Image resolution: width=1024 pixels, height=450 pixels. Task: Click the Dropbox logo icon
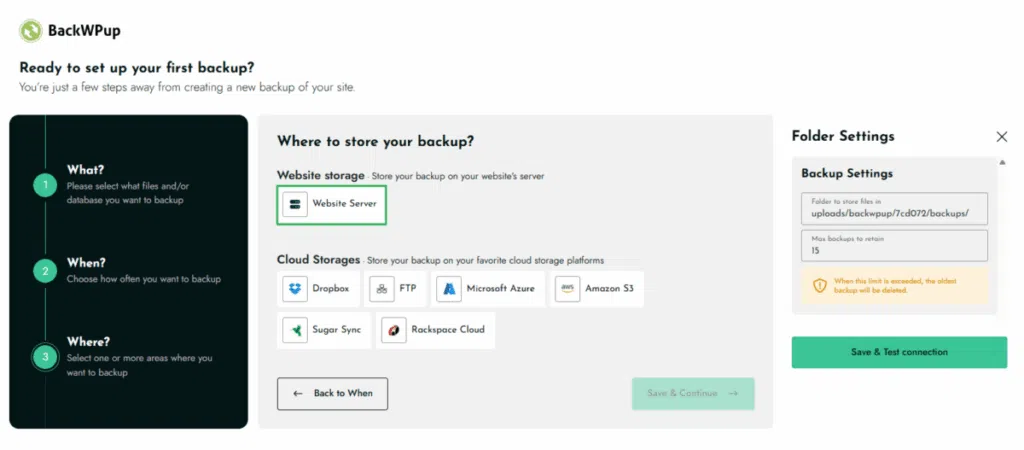tap(295, 289)
